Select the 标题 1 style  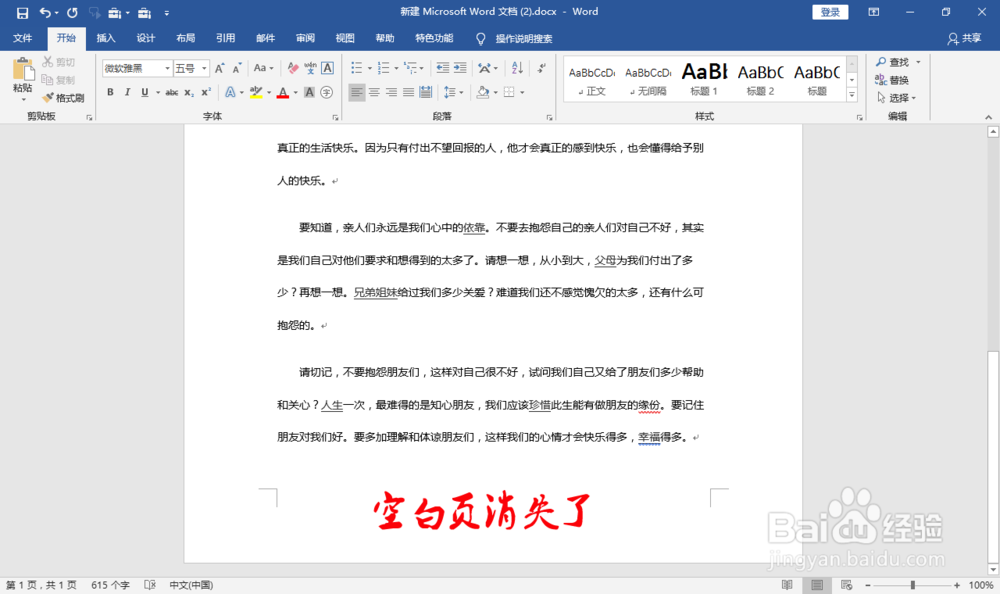(704, 78)
